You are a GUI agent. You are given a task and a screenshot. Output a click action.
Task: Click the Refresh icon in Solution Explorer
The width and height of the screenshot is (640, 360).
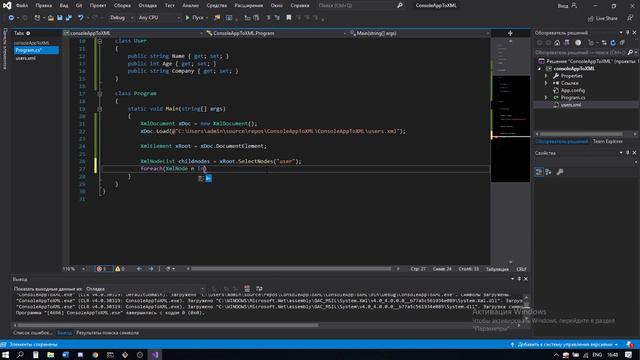[x=613, y=42]
